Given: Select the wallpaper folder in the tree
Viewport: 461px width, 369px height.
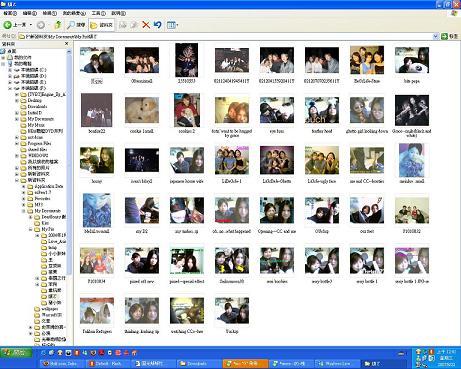Looking at the screenshot, I should pos(50,309).
